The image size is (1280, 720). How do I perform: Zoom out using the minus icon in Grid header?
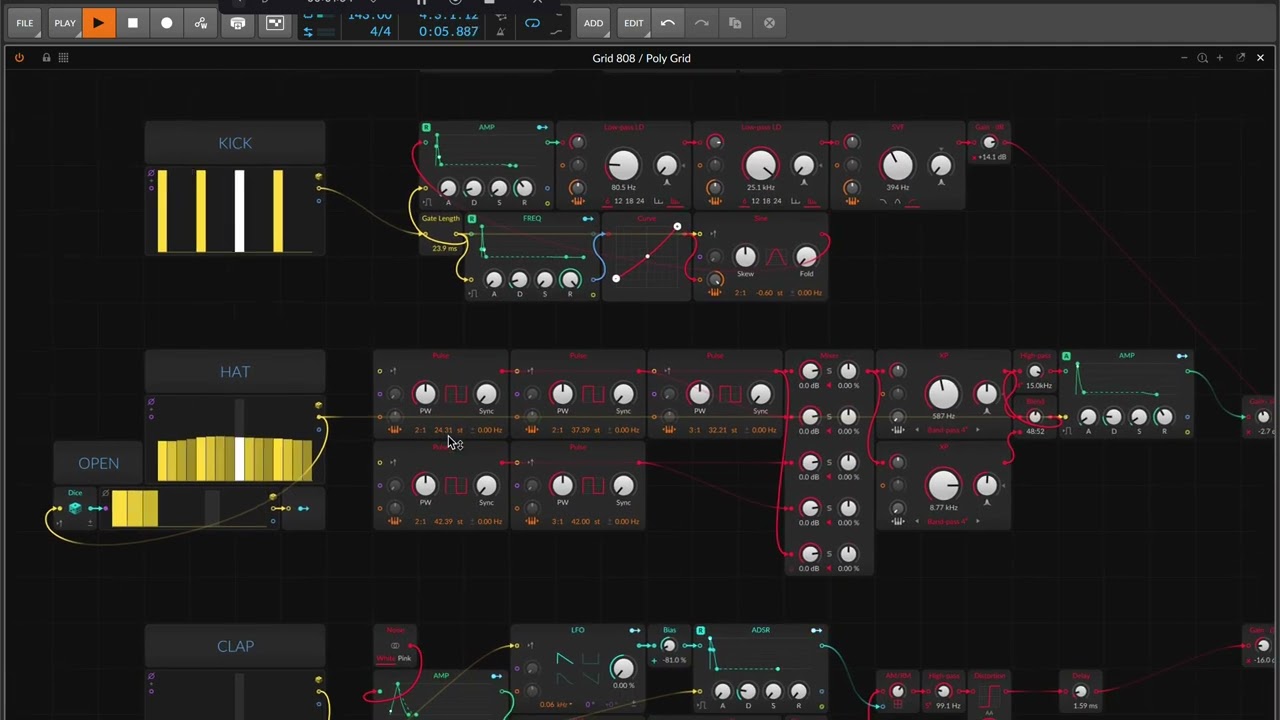[1184, 58]
